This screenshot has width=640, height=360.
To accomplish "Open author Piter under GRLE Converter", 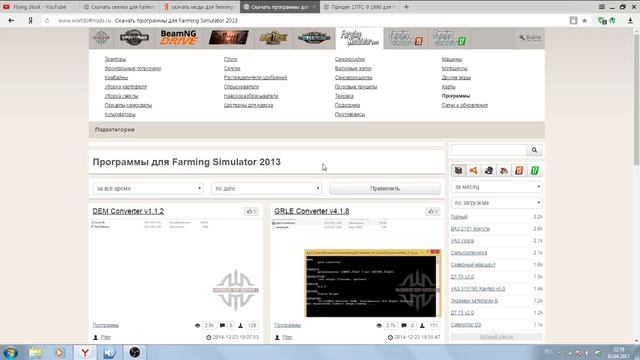I will click(287, 338).
